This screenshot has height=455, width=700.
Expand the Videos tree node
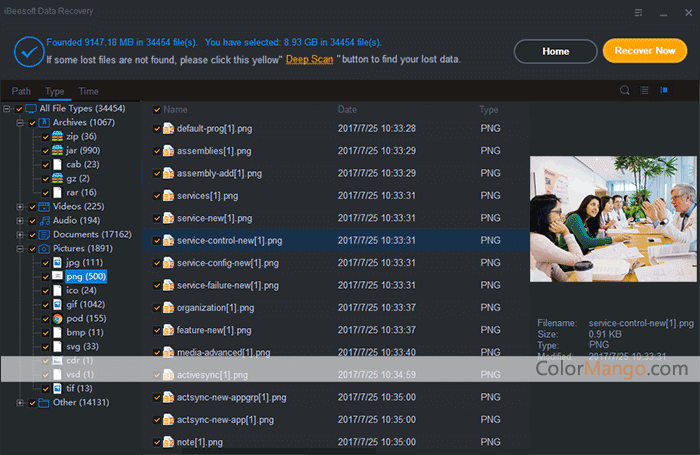coord(20,206)
